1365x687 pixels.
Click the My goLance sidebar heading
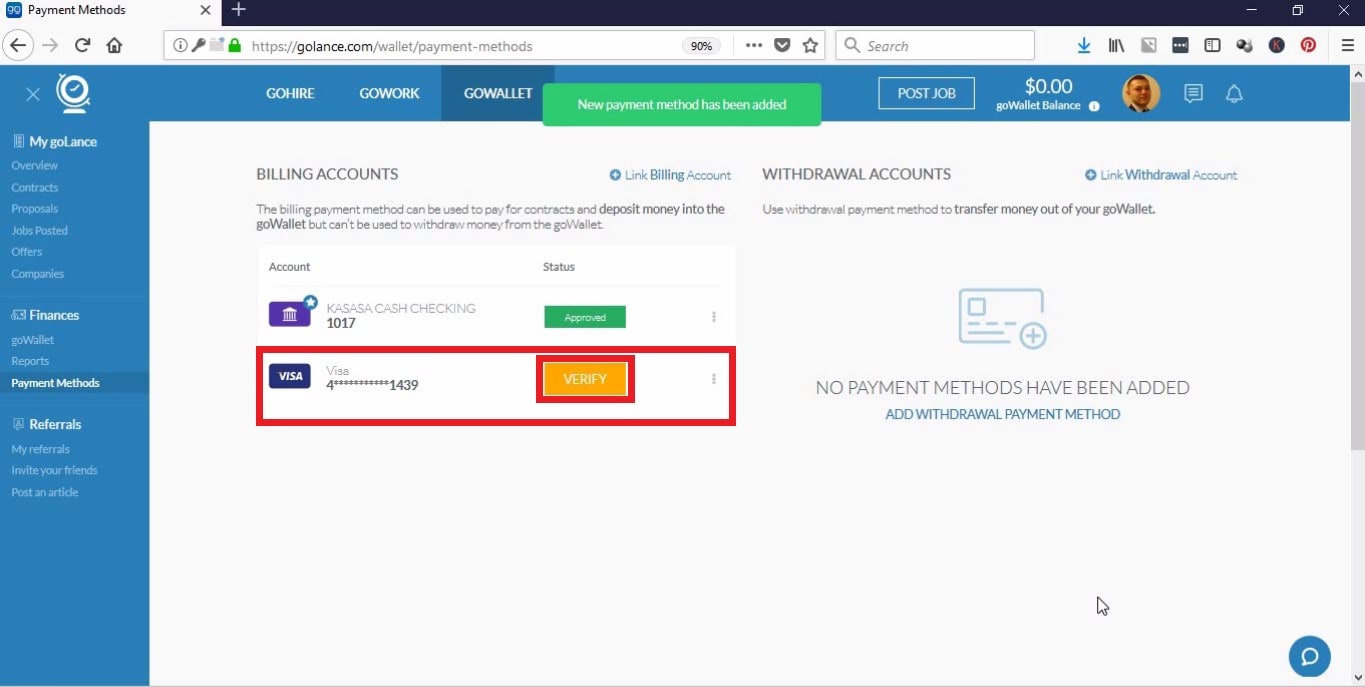(x=55, y=142)
